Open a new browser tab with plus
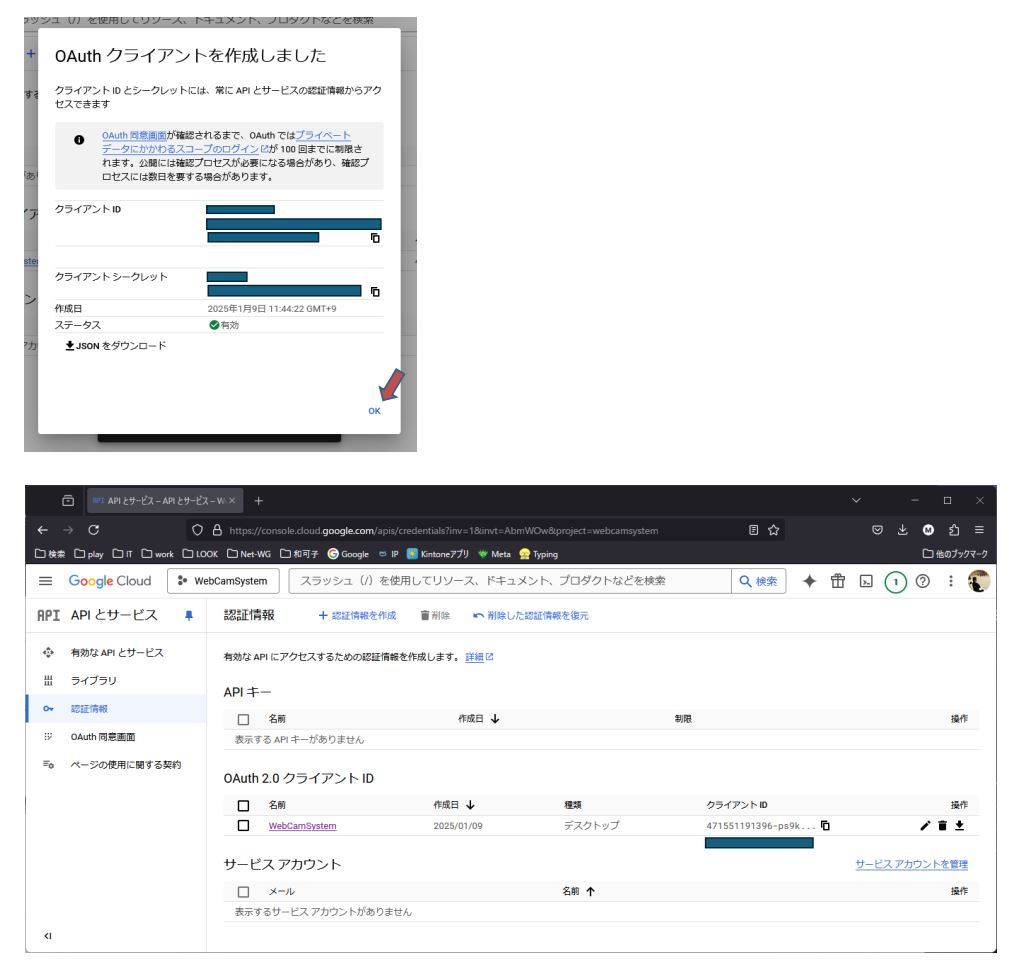This screenshot has height=973, width=1024. click(259, 501)
